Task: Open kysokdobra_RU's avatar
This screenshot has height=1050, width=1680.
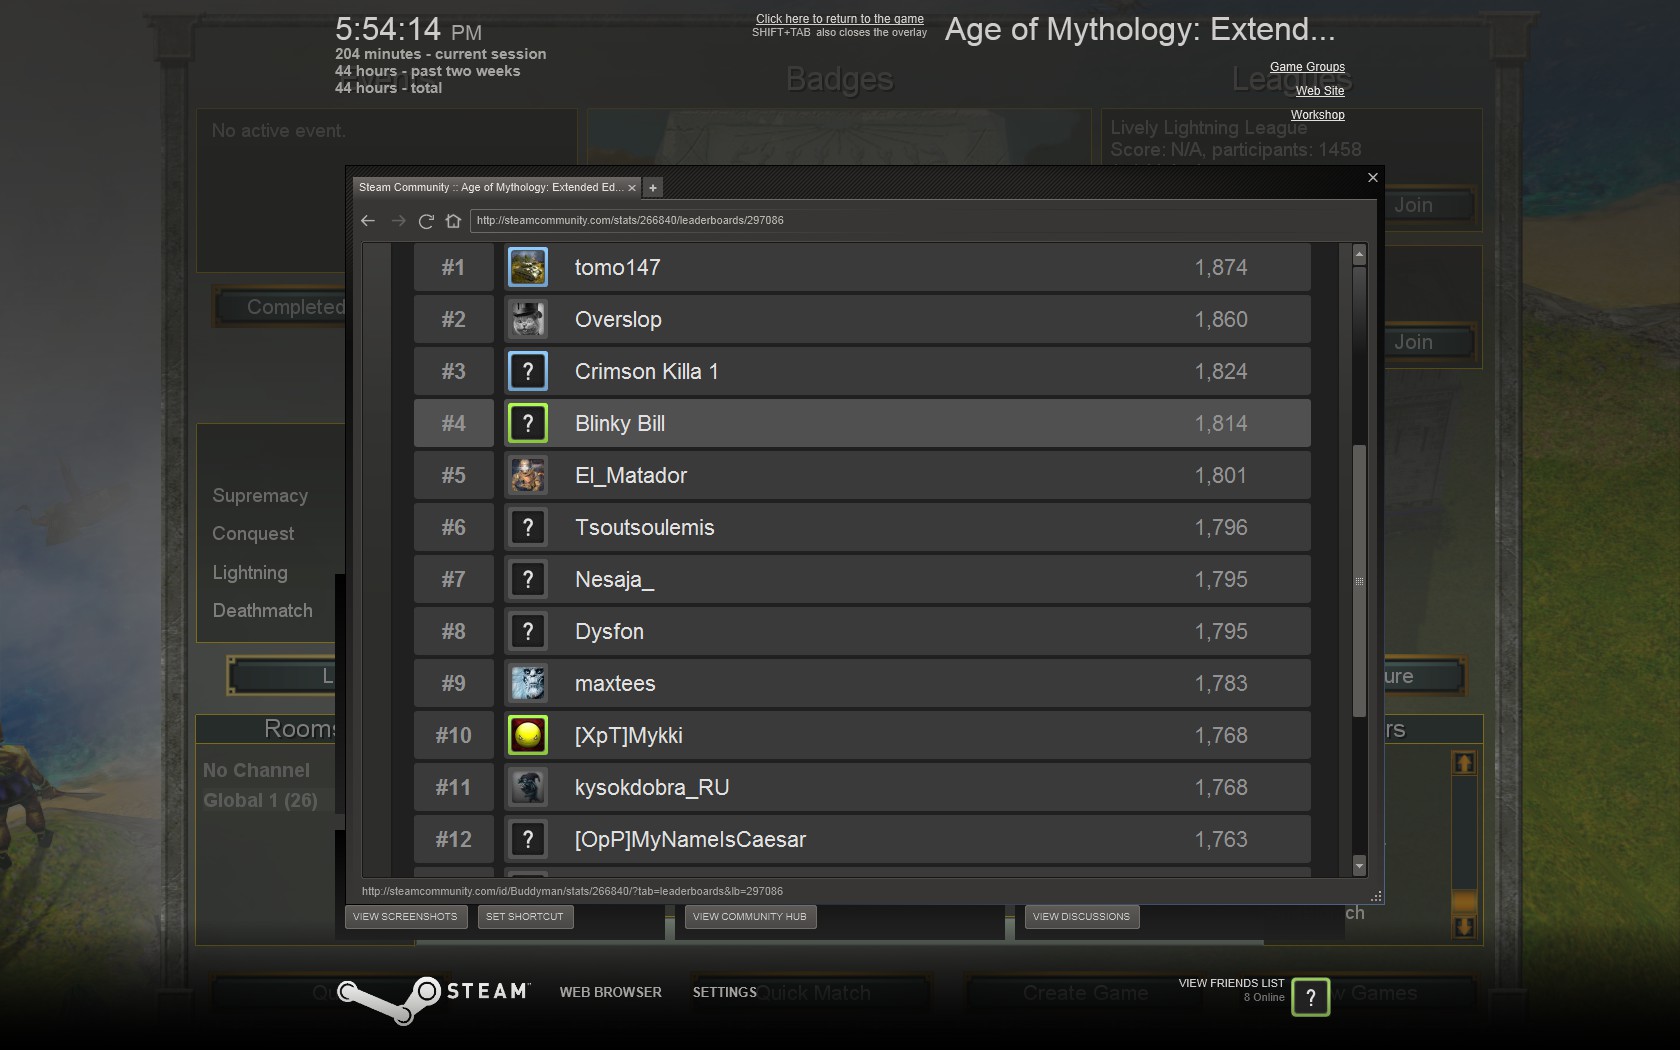Action: tap(528, 787)
